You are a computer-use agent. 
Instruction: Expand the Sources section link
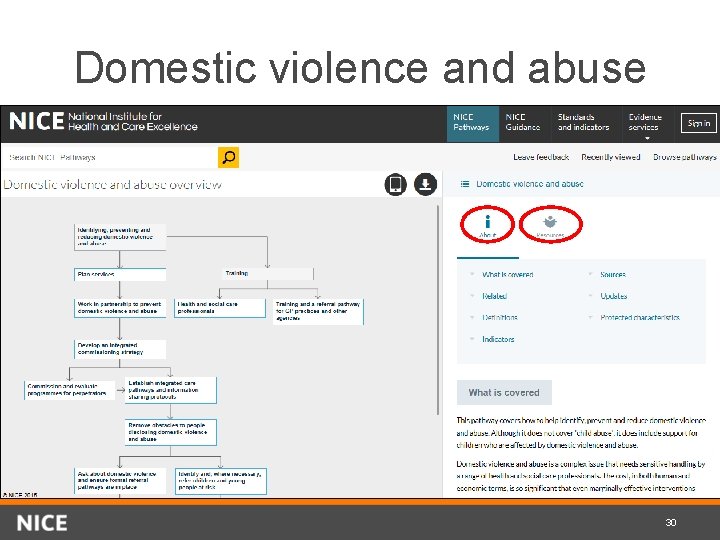pos(613,275)
